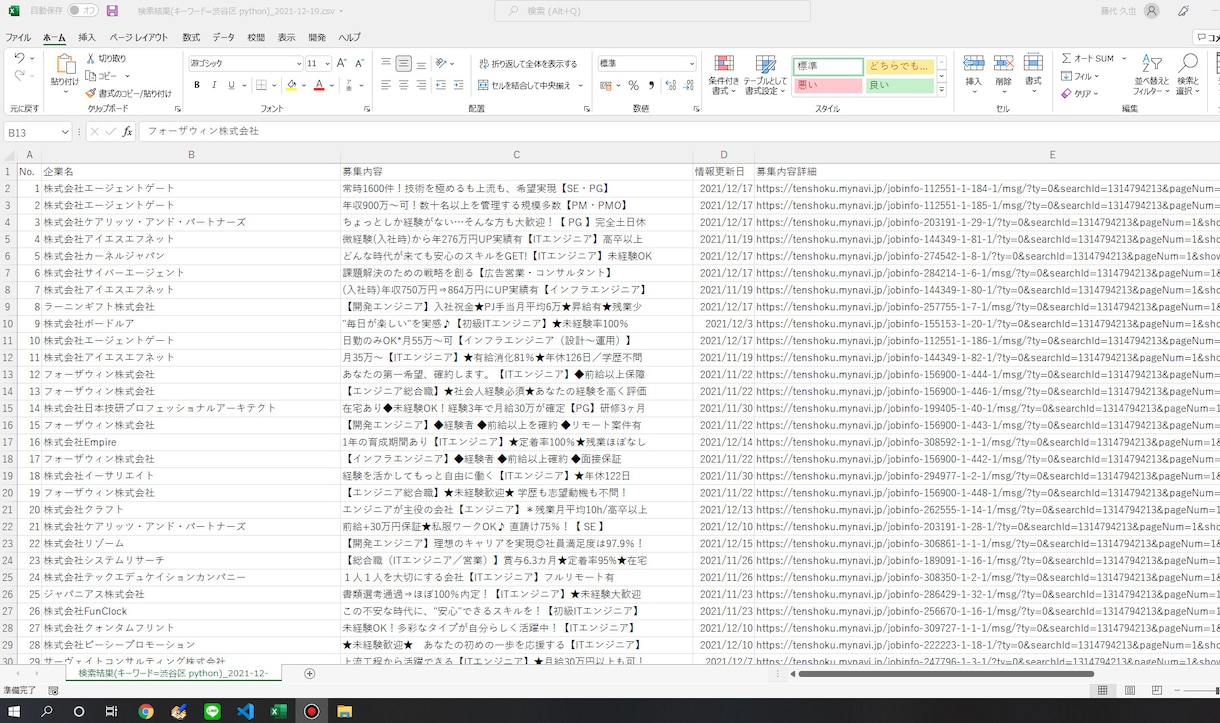Expand the number format dropdown
The width and height of the screenshot is (1220, 723).
691,63
